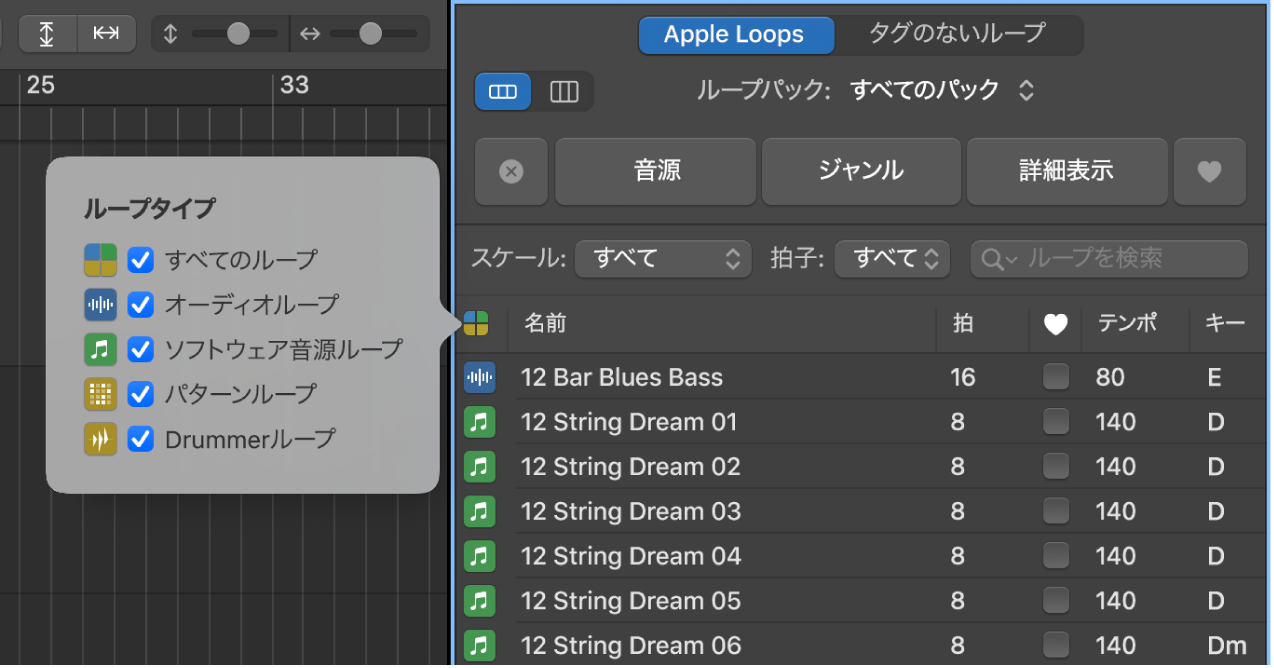Click bar 25 on the timeline ruler
The height and width of the screenshot is (668, 1274).
[x=40, y=85]
